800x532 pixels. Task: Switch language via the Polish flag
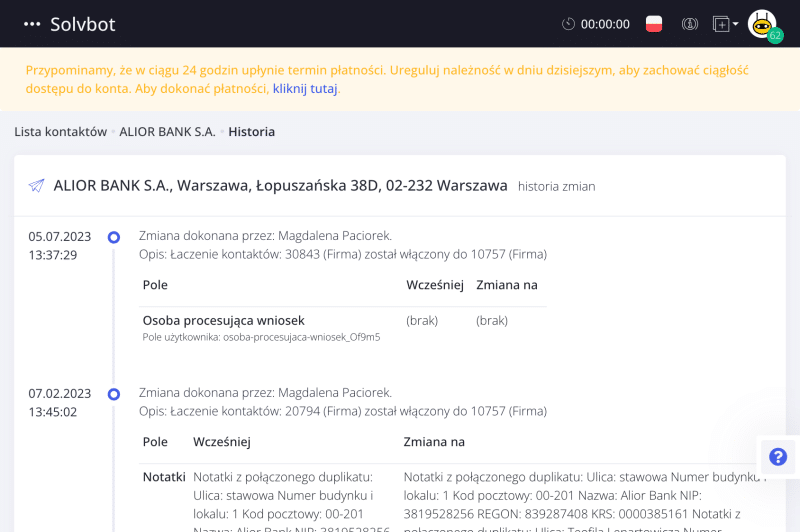coord(654,24)
